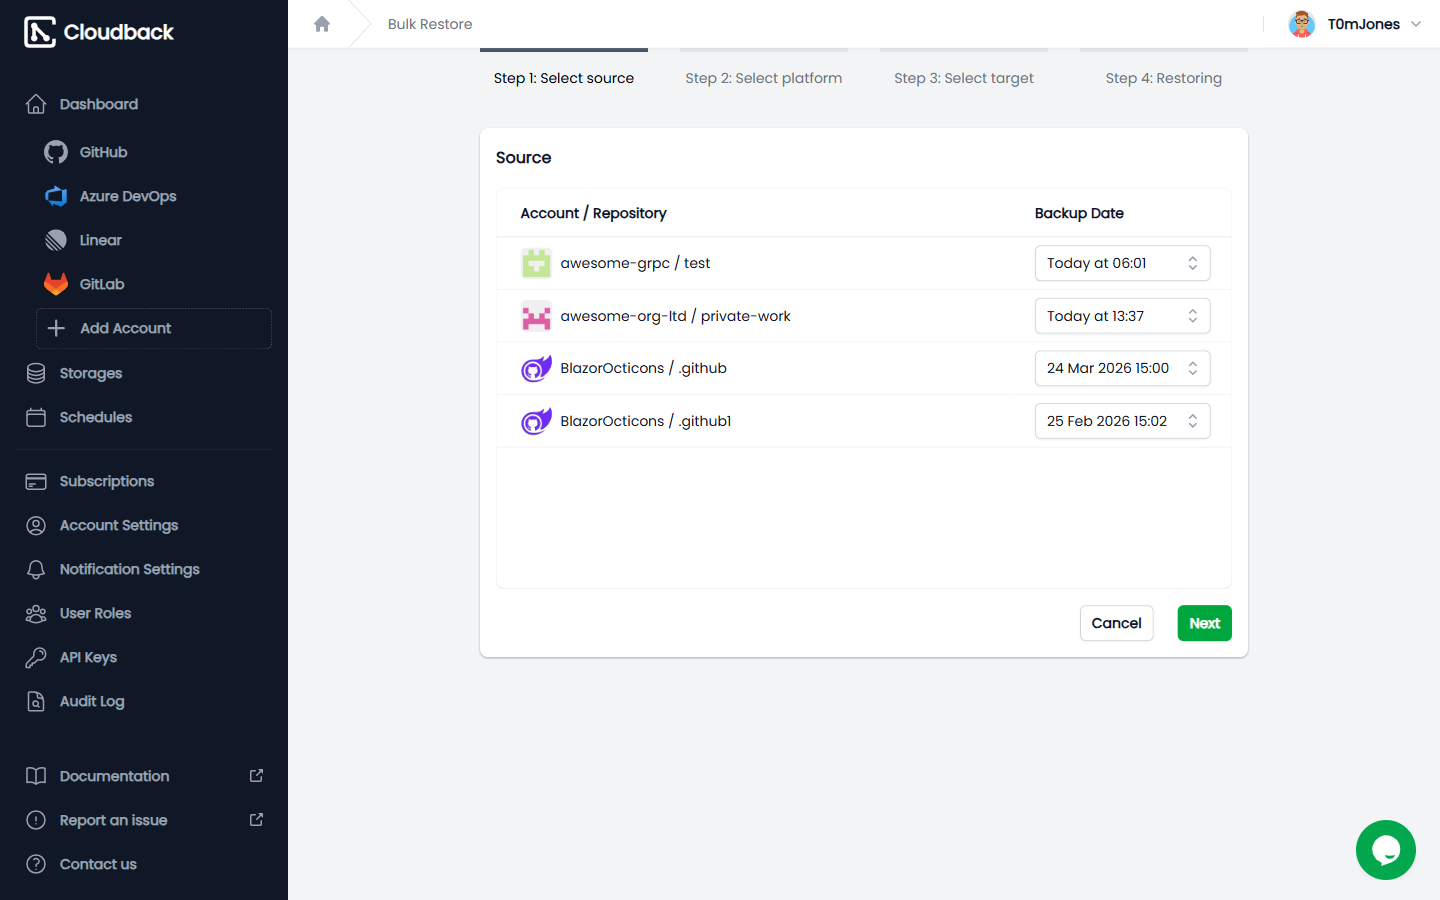Click the awesome-grpc account avatar

tap(536, 263)
